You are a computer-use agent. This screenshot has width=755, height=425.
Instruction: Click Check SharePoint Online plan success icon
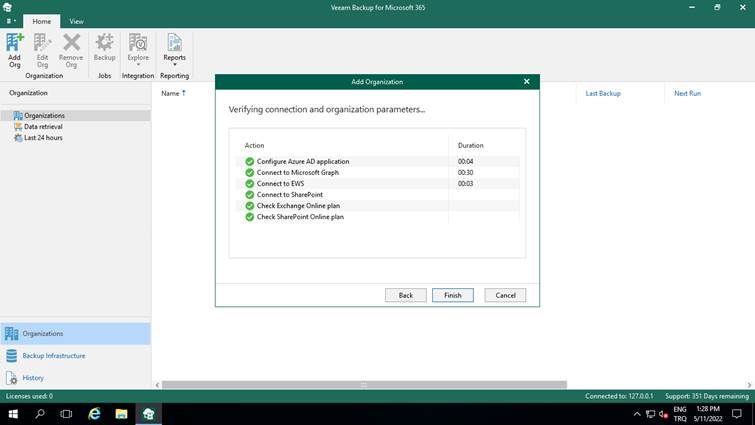[x=249, y=217]
